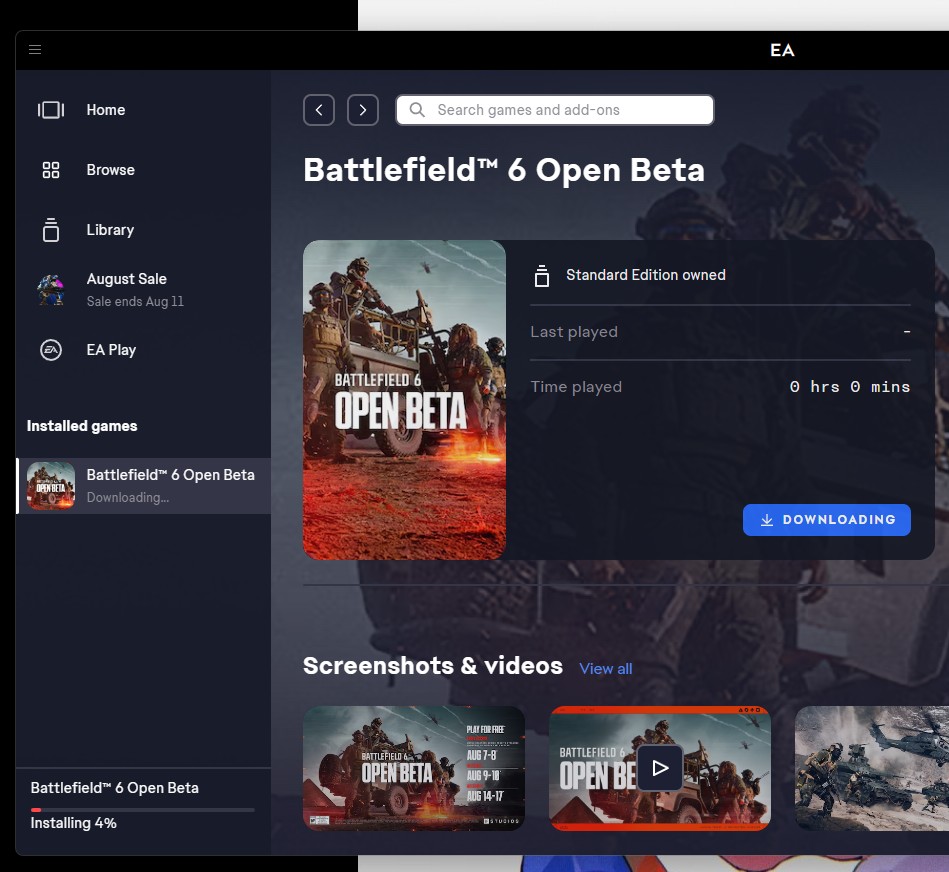Click the Last played label
The image size is (949, 872).
pyautogui.click(x=574, y=332)
